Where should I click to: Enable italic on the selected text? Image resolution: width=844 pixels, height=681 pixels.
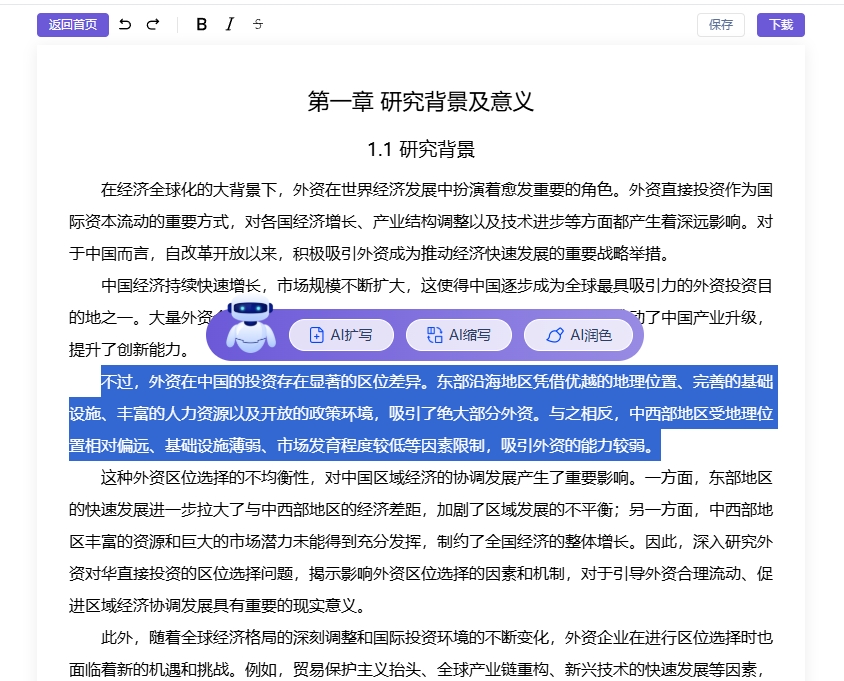230,24
